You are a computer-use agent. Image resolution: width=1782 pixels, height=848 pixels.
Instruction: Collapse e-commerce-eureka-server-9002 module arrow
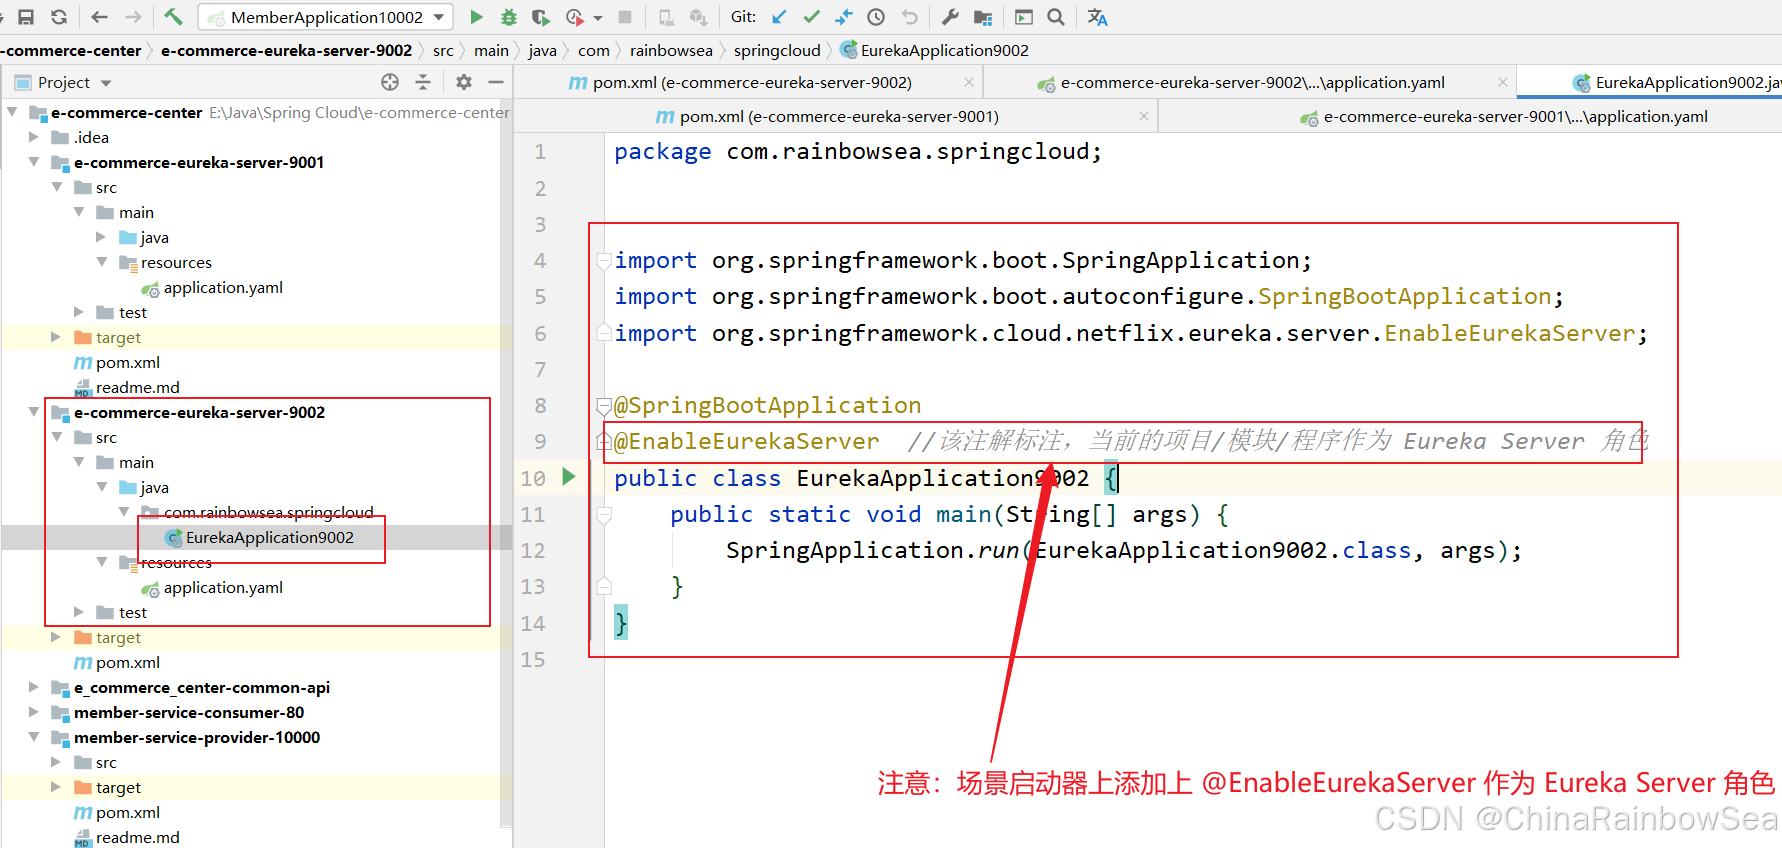pyautogui.click(x=34, y=412)
